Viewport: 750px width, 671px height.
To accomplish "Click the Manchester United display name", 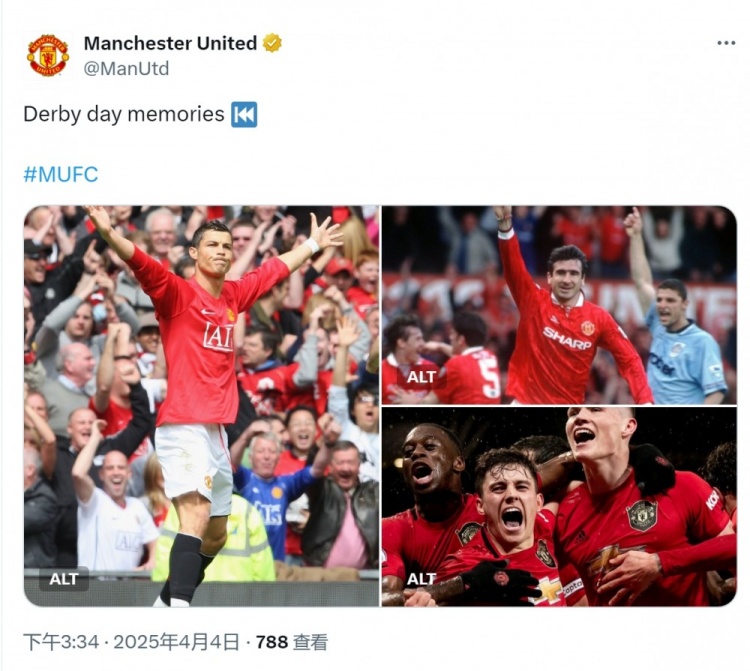I will (170, 44).
